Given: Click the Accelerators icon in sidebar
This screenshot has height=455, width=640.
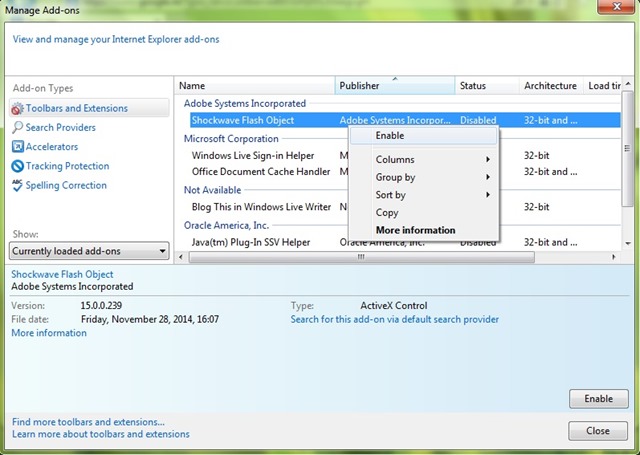Looking at the screenshot, I should click(x=17, y=147).
